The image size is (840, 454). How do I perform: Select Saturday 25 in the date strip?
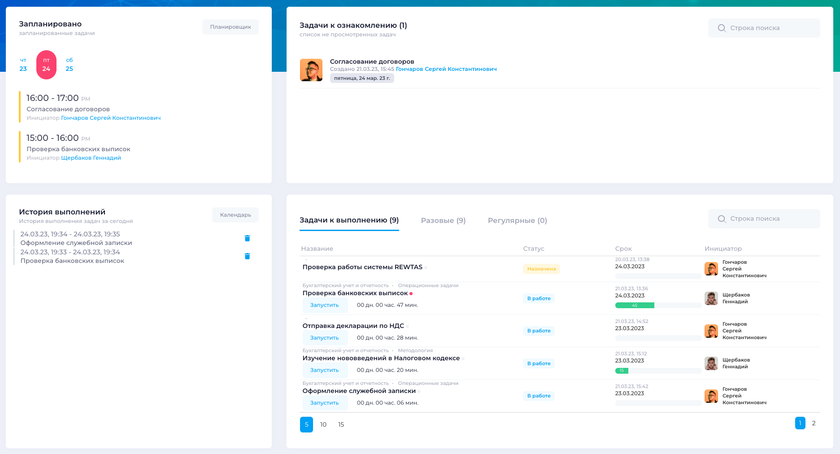(x=69, y=65)
